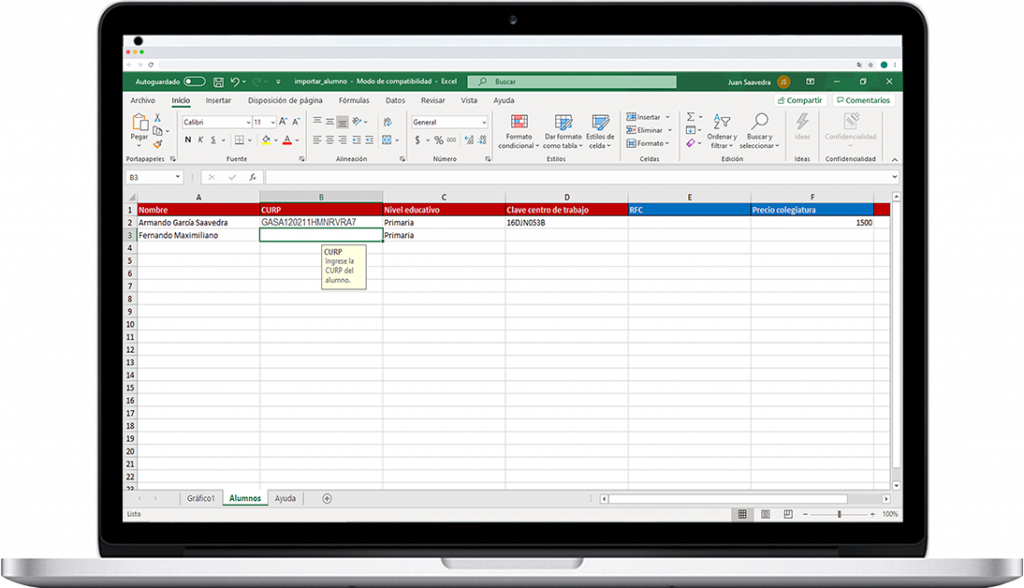Click the Undo arrow icon
The height and width of the screenshot is (588, 1024).
point(235,81)
